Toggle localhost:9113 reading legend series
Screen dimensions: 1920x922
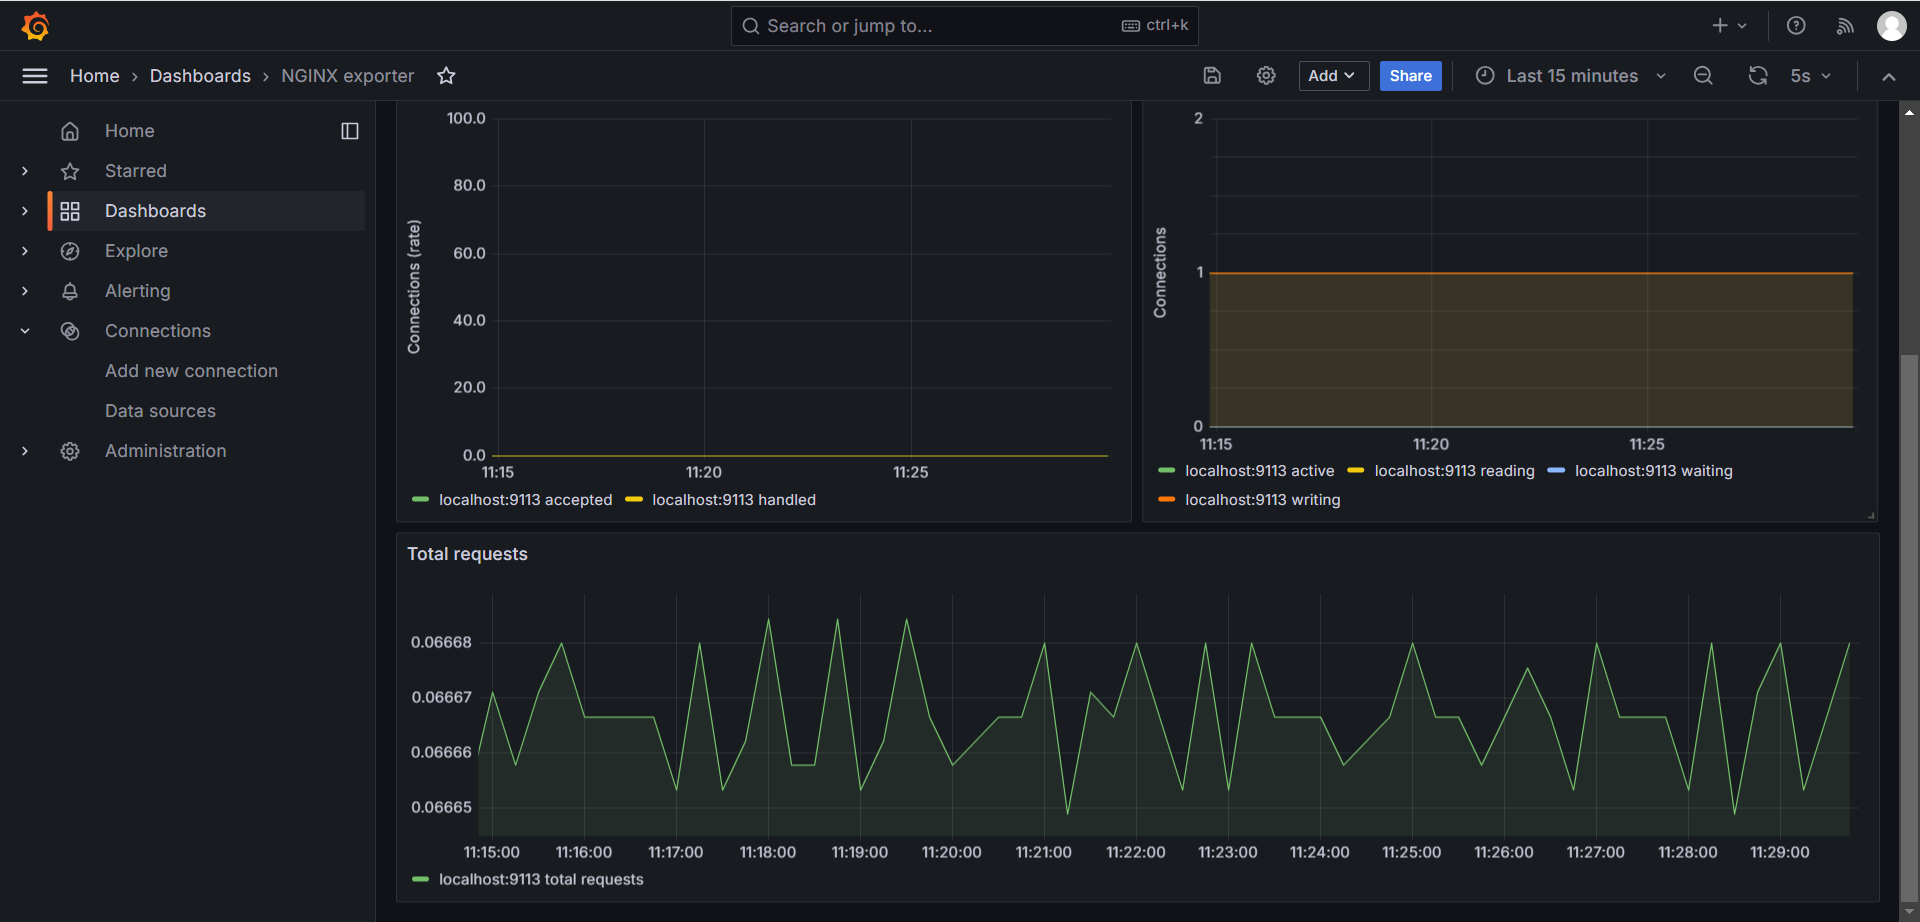[x=1454, y=471]
